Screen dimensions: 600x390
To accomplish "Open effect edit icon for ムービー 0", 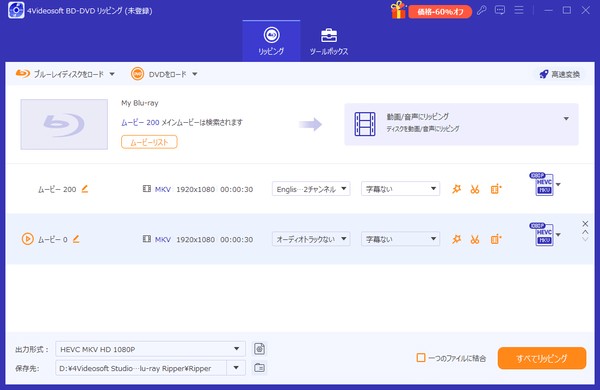I will pyautogui.click(x=456, y=239).
